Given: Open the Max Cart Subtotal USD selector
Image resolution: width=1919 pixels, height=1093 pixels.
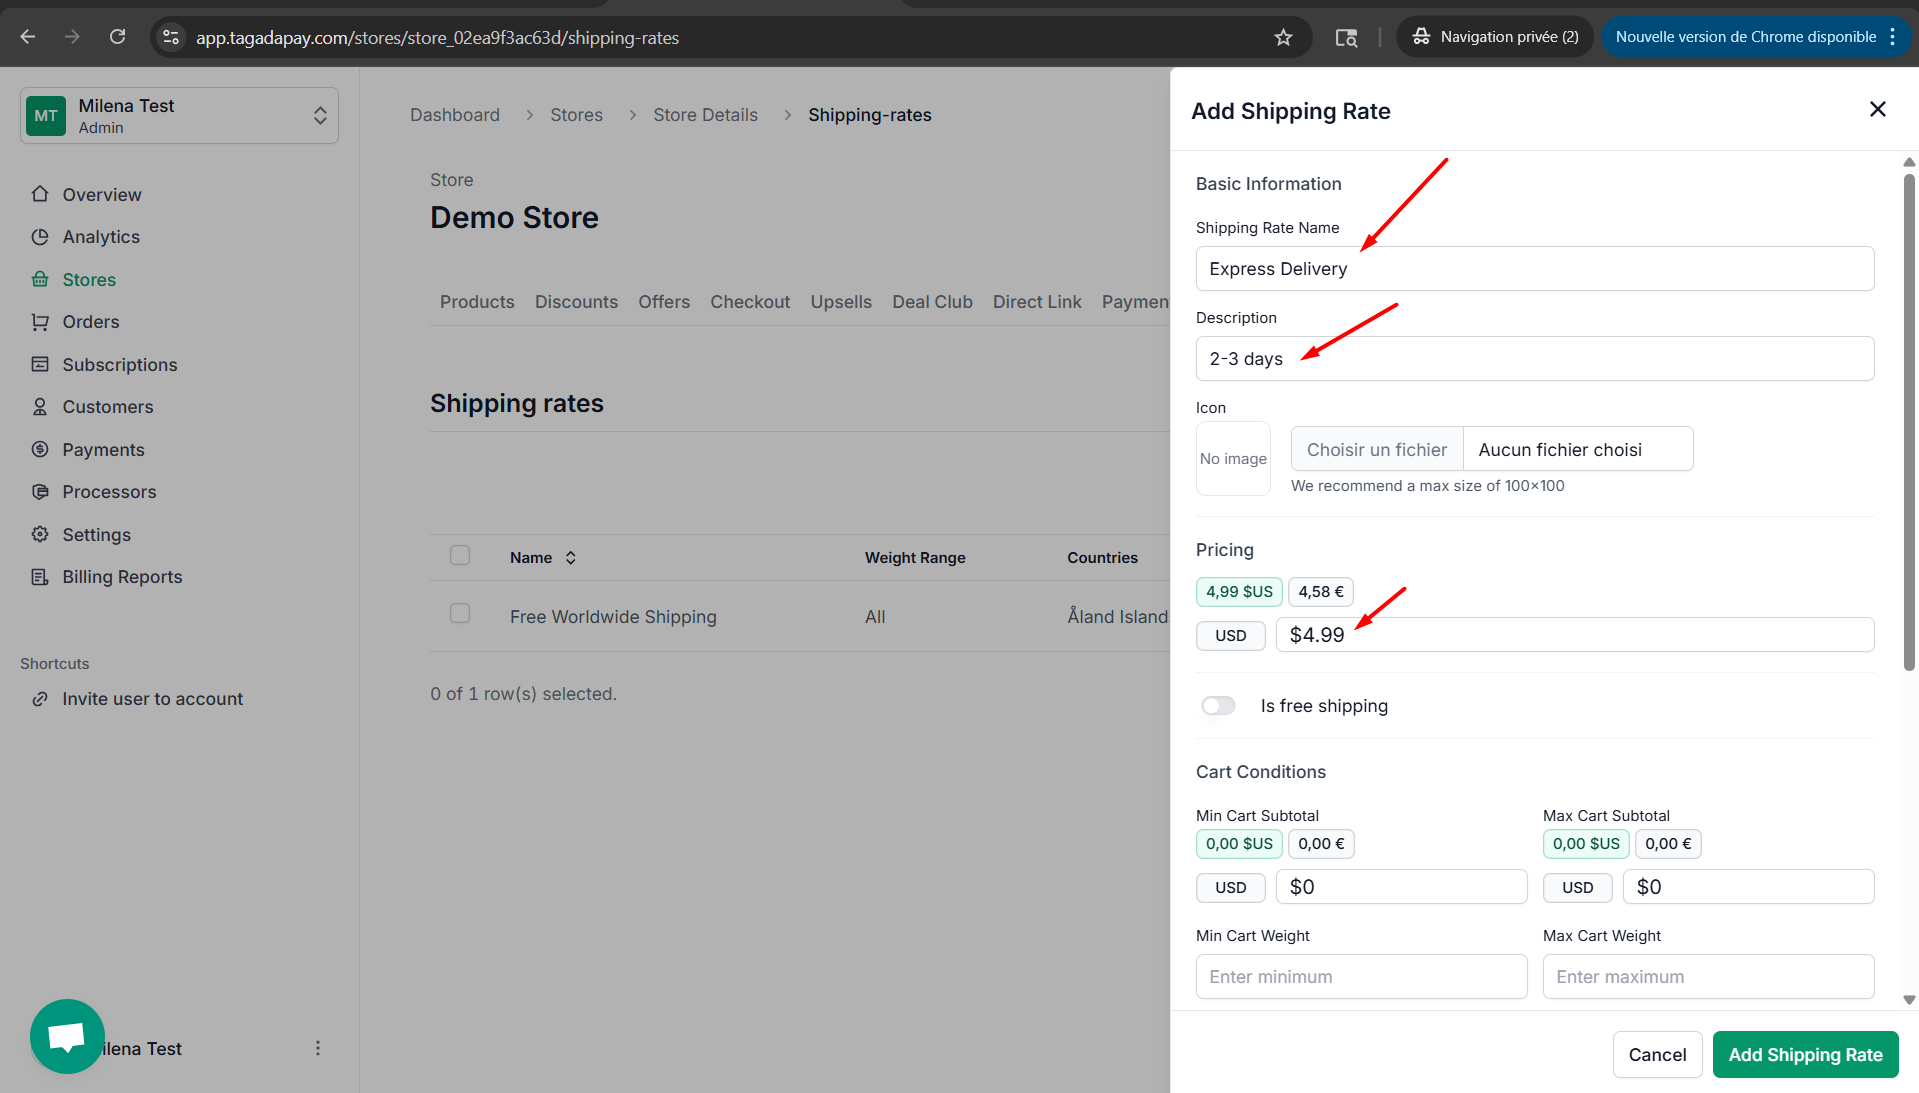Looking at the screenshot, I should point(1577,887).
